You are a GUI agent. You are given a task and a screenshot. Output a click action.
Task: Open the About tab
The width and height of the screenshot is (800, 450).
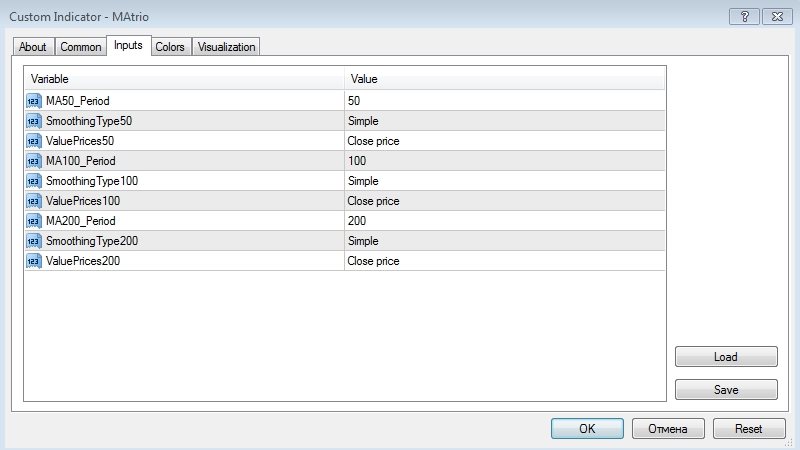pos(33,47)
